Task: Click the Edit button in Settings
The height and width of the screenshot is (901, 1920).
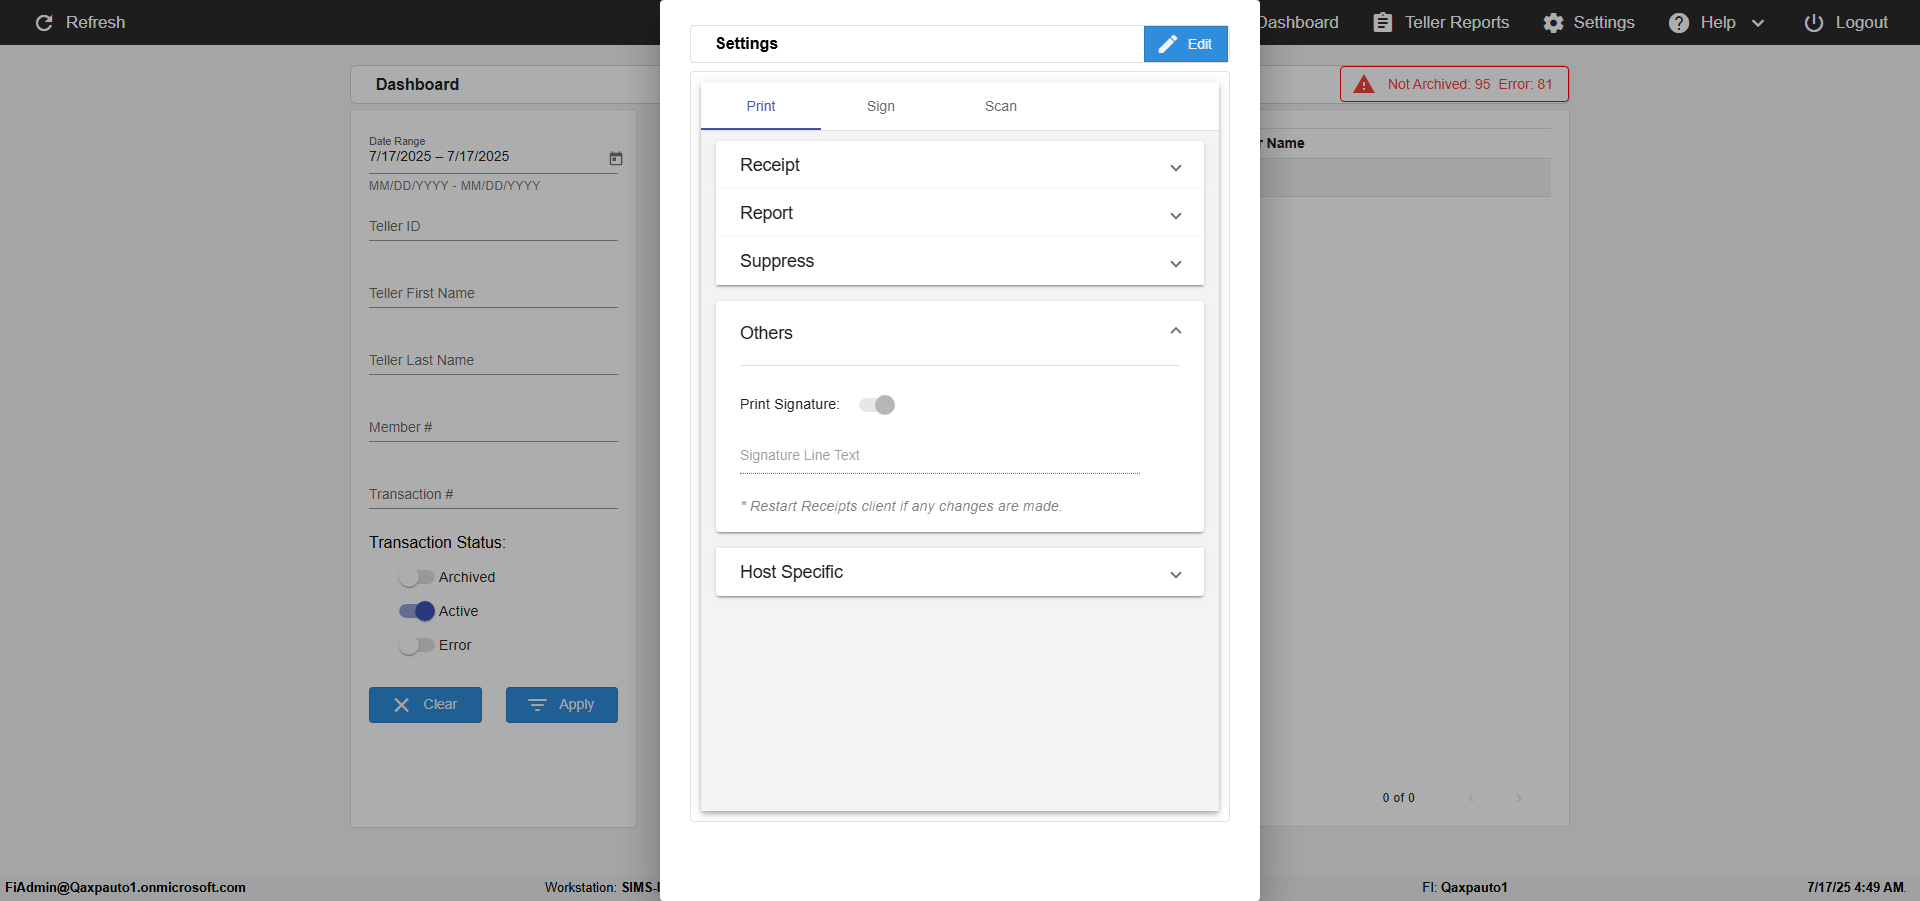Action: click(x=1186, y=44)
